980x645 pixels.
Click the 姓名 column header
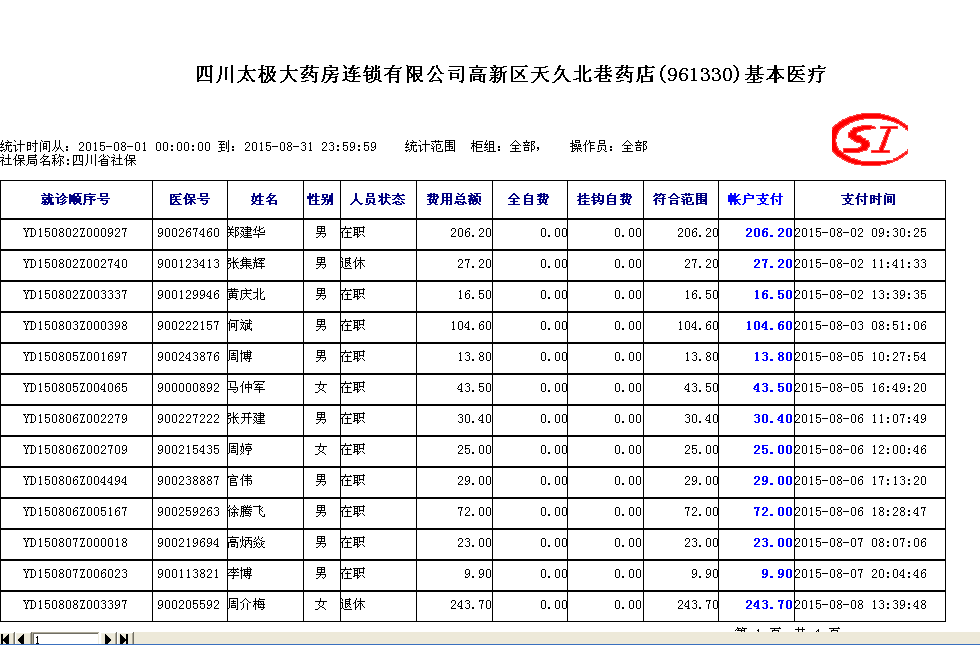pos(265,199)
